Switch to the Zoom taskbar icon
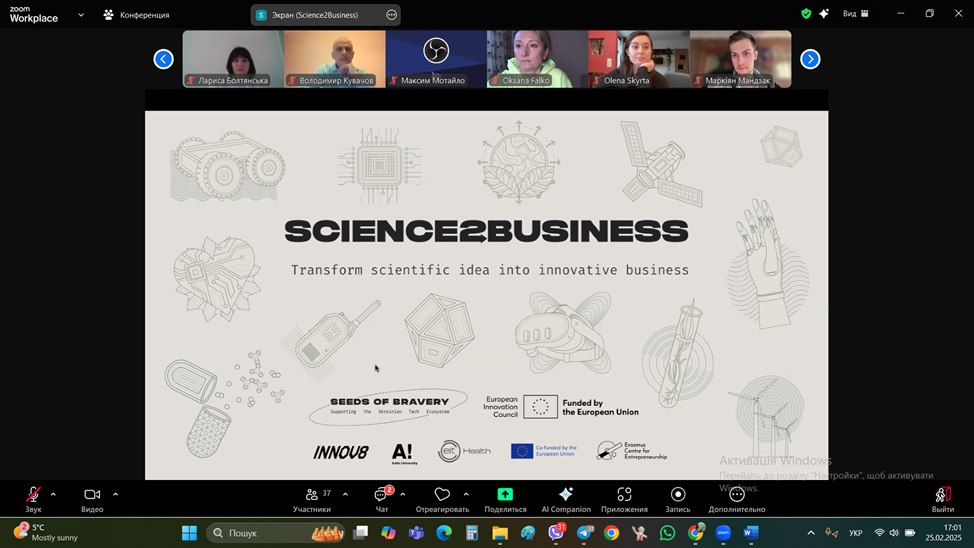Viewport: 974px width, 548px height. point(723,533)
